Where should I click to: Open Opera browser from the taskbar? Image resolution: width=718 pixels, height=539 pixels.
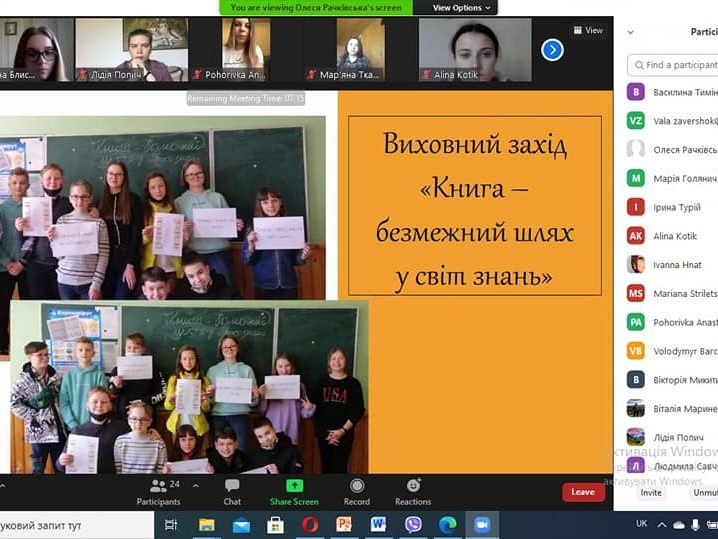pyautogui.click(x=310, y=525)
